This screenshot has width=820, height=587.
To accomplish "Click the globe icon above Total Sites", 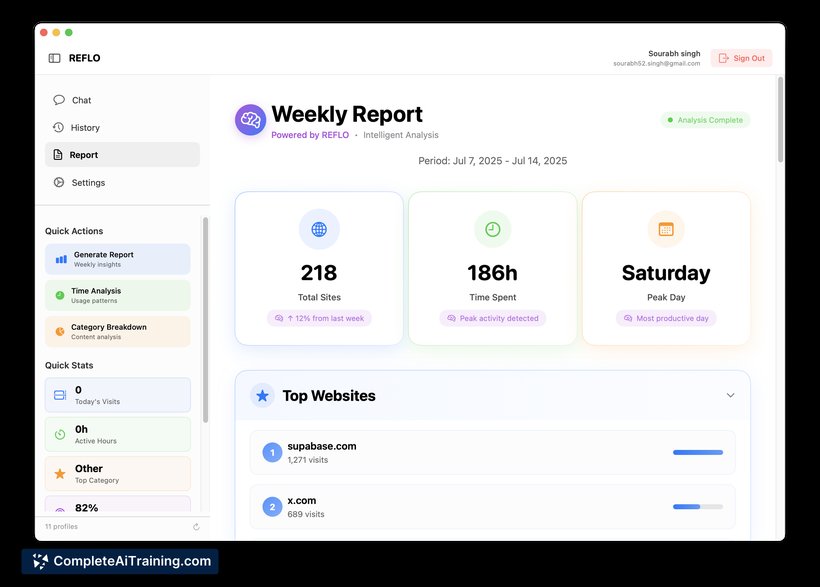I will pyautogui.click(x=319, y=229).
